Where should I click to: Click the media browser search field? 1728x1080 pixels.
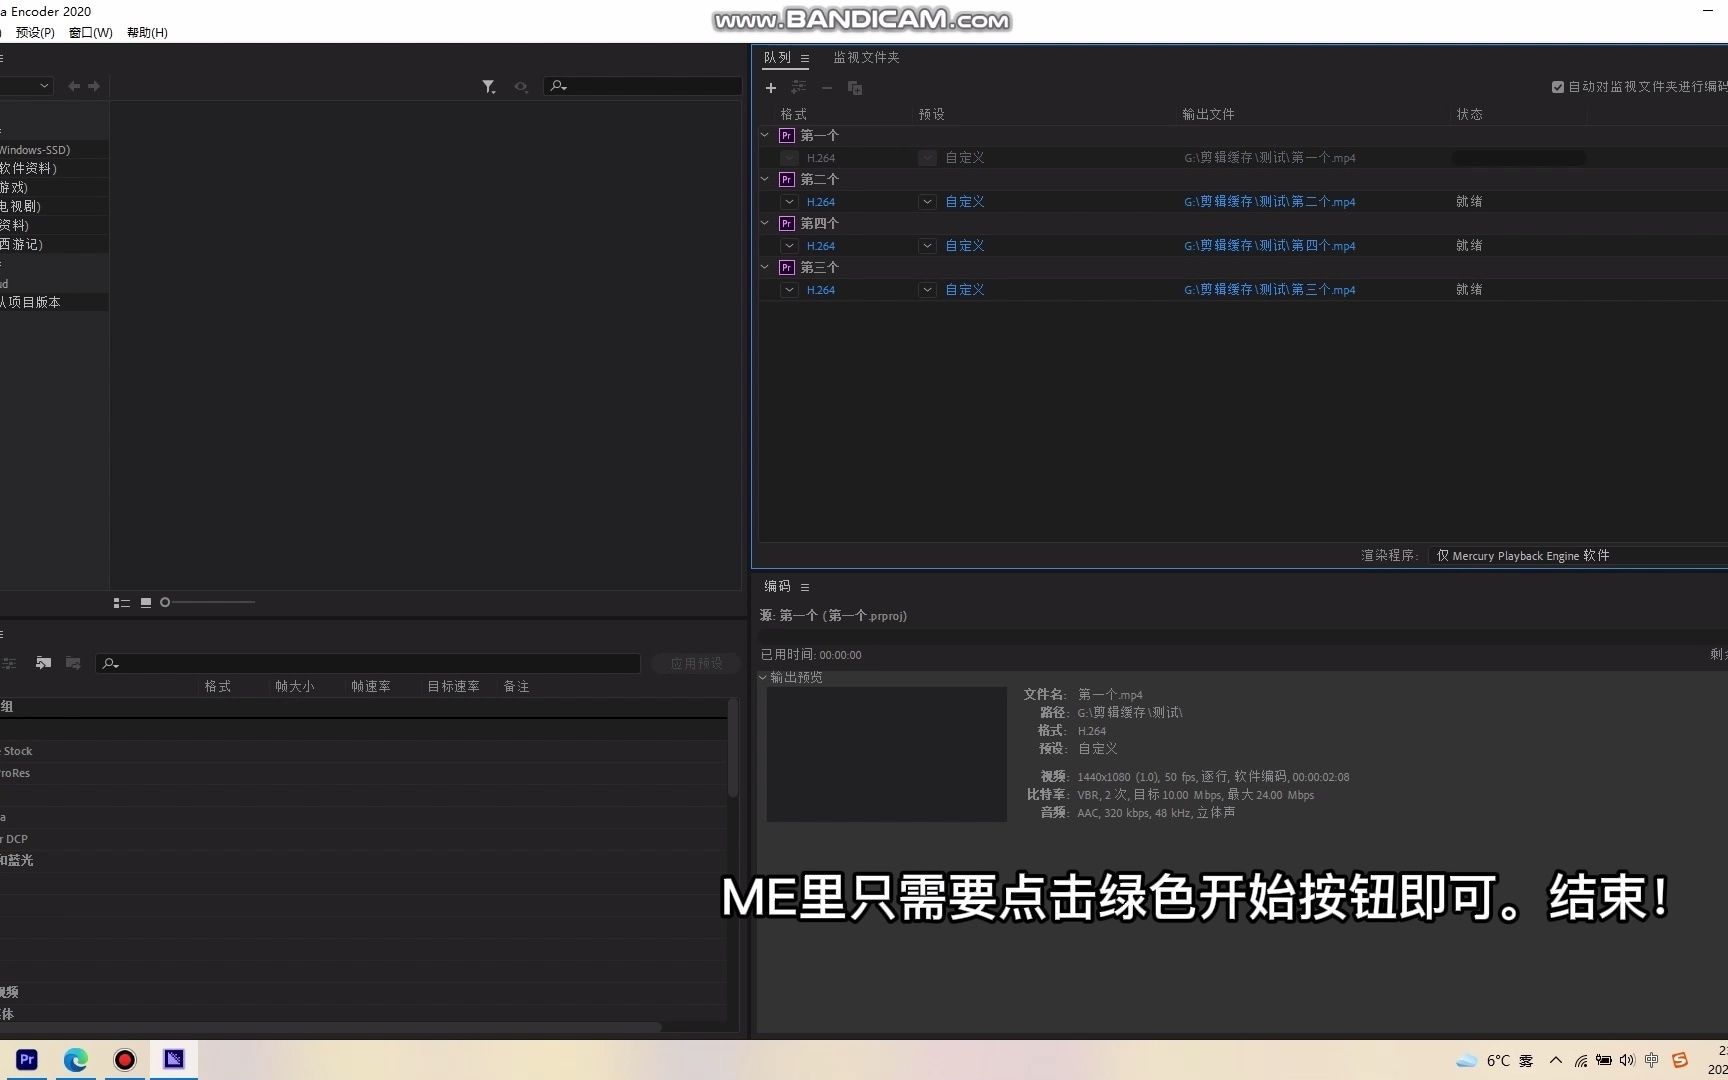pos(643,87)
